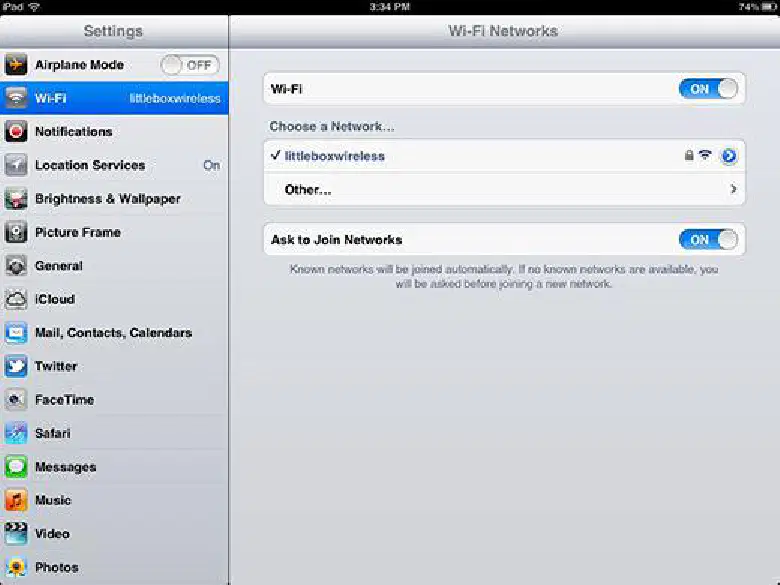Tap the Wi-Fi sidebar icon
This screenshot has width=780, height=585.
click(15, 98)
